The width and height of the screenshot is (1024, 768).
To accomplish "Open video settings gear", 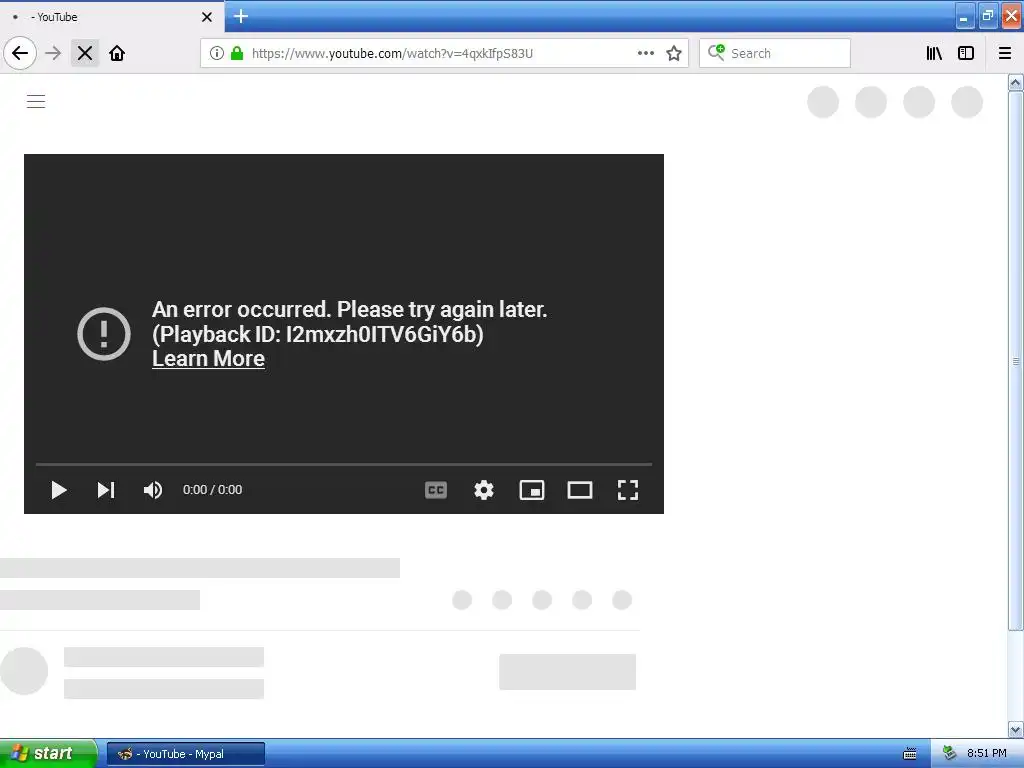I will coord(483,490).
